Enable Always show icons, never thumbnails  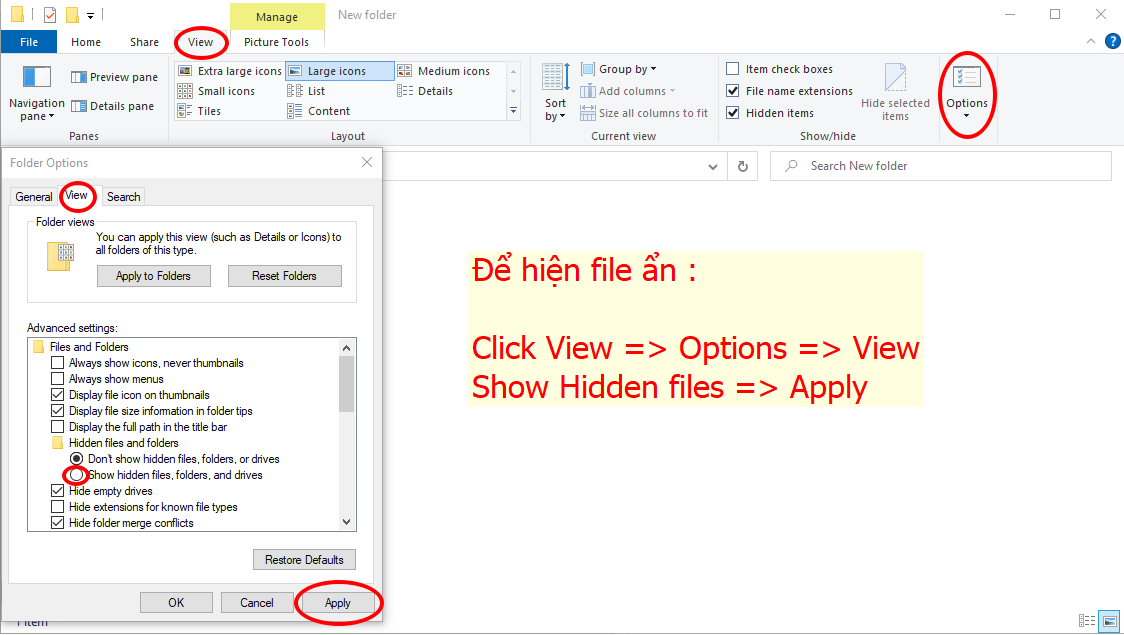(x=58, y=363)
